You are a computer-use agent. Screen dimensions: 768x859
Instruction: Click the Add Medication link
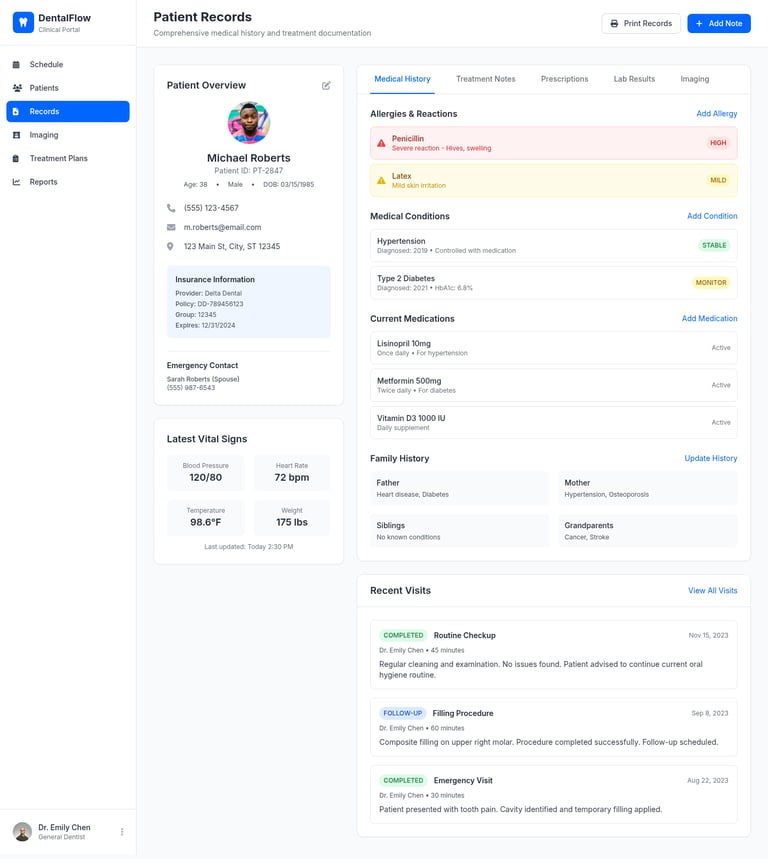click(x=709, y=319)
